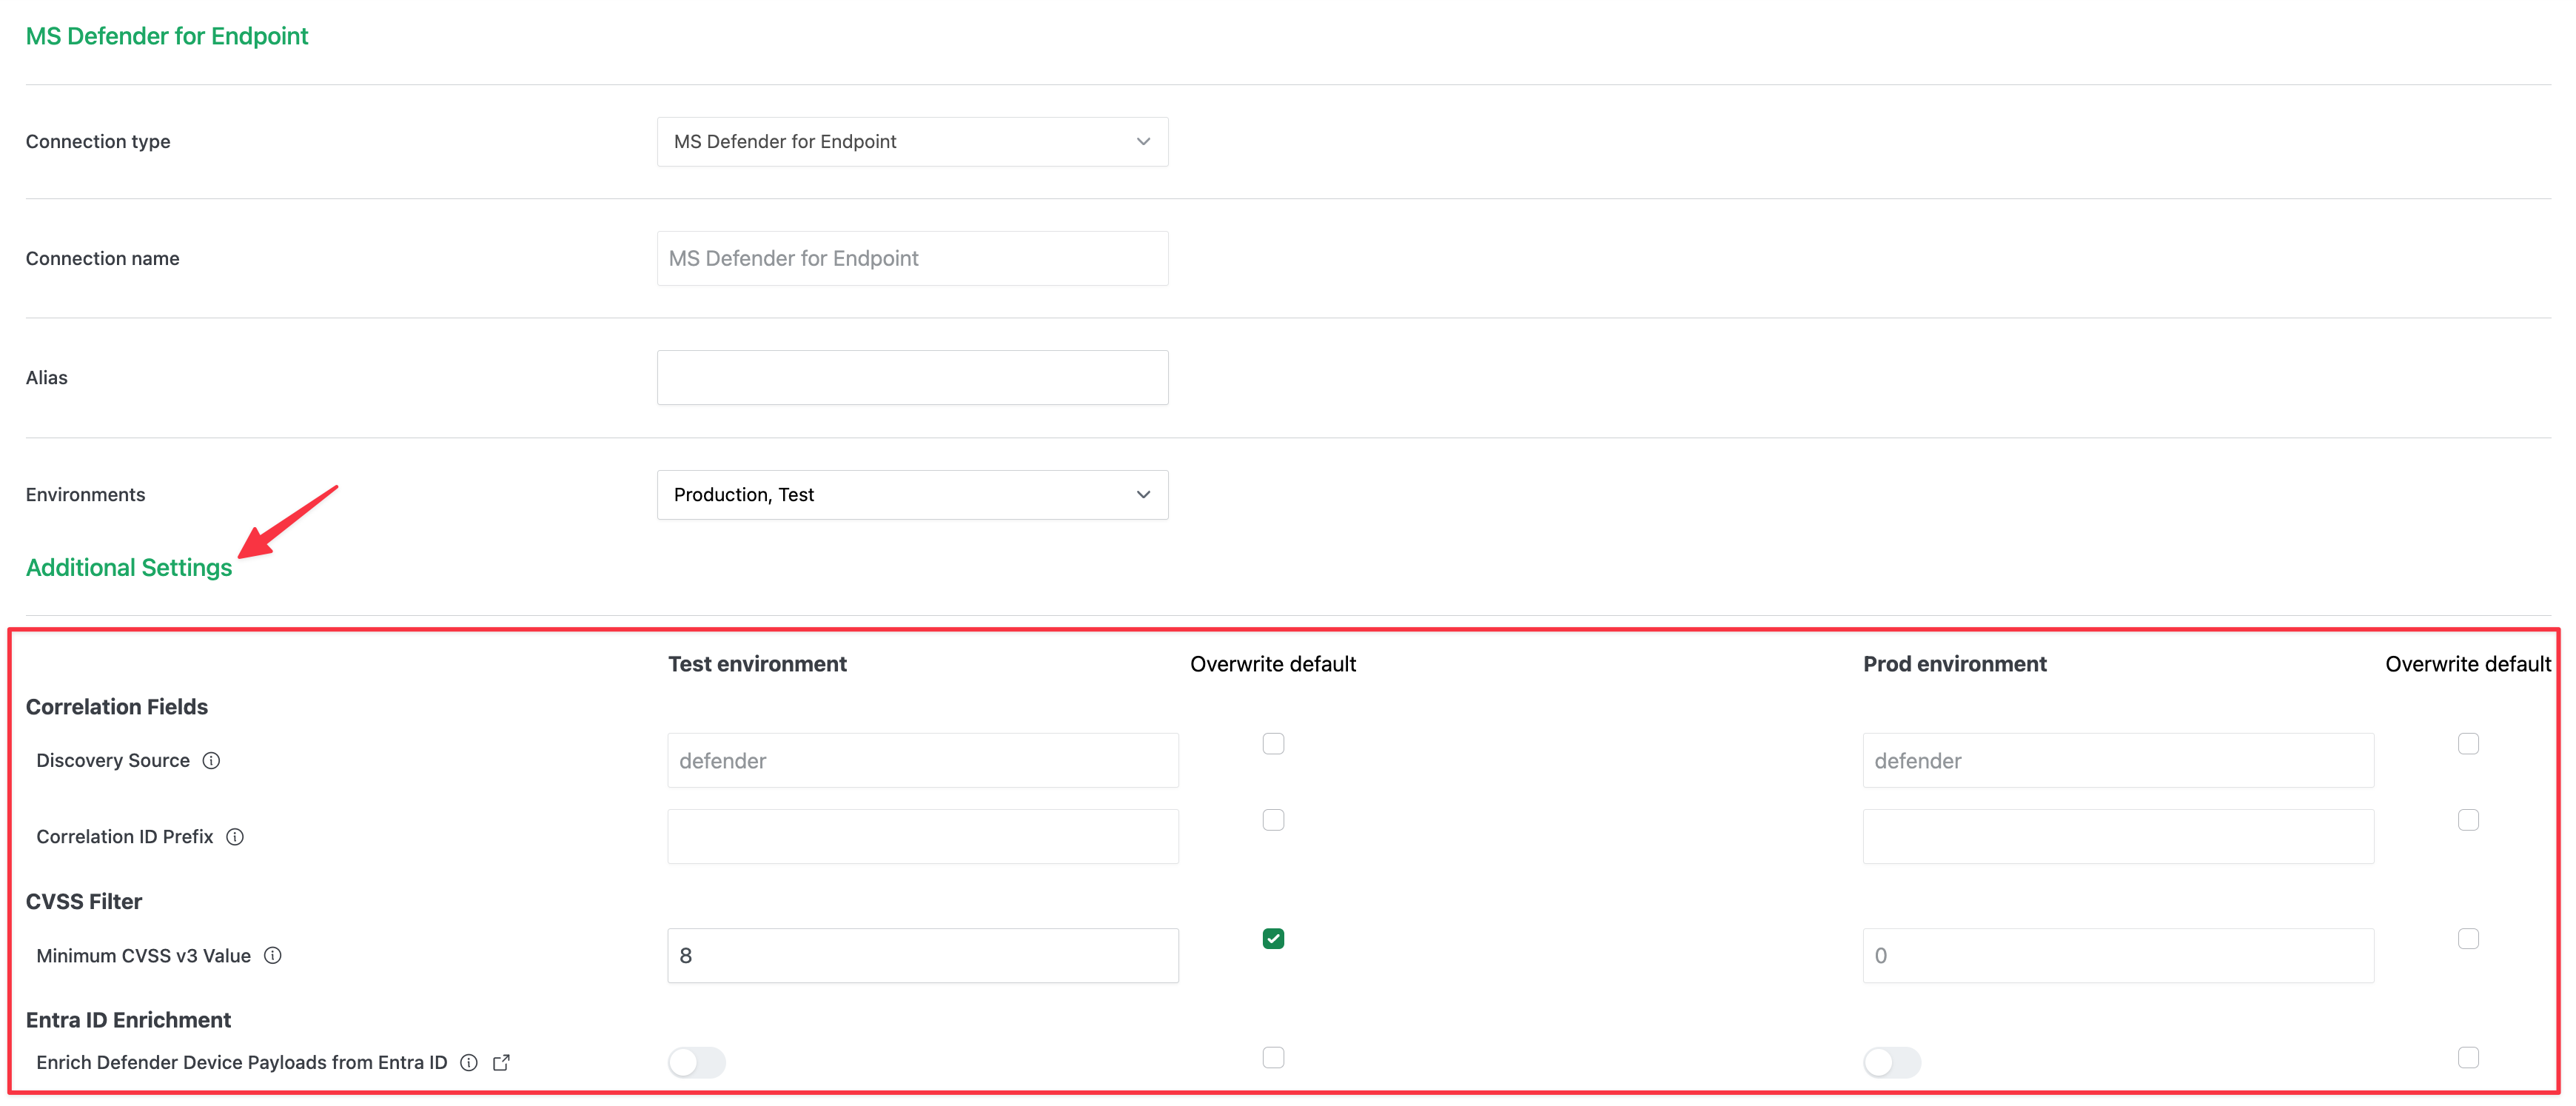Uncheck Test overwrite default for Minimum CVSS

(1273, 939)
